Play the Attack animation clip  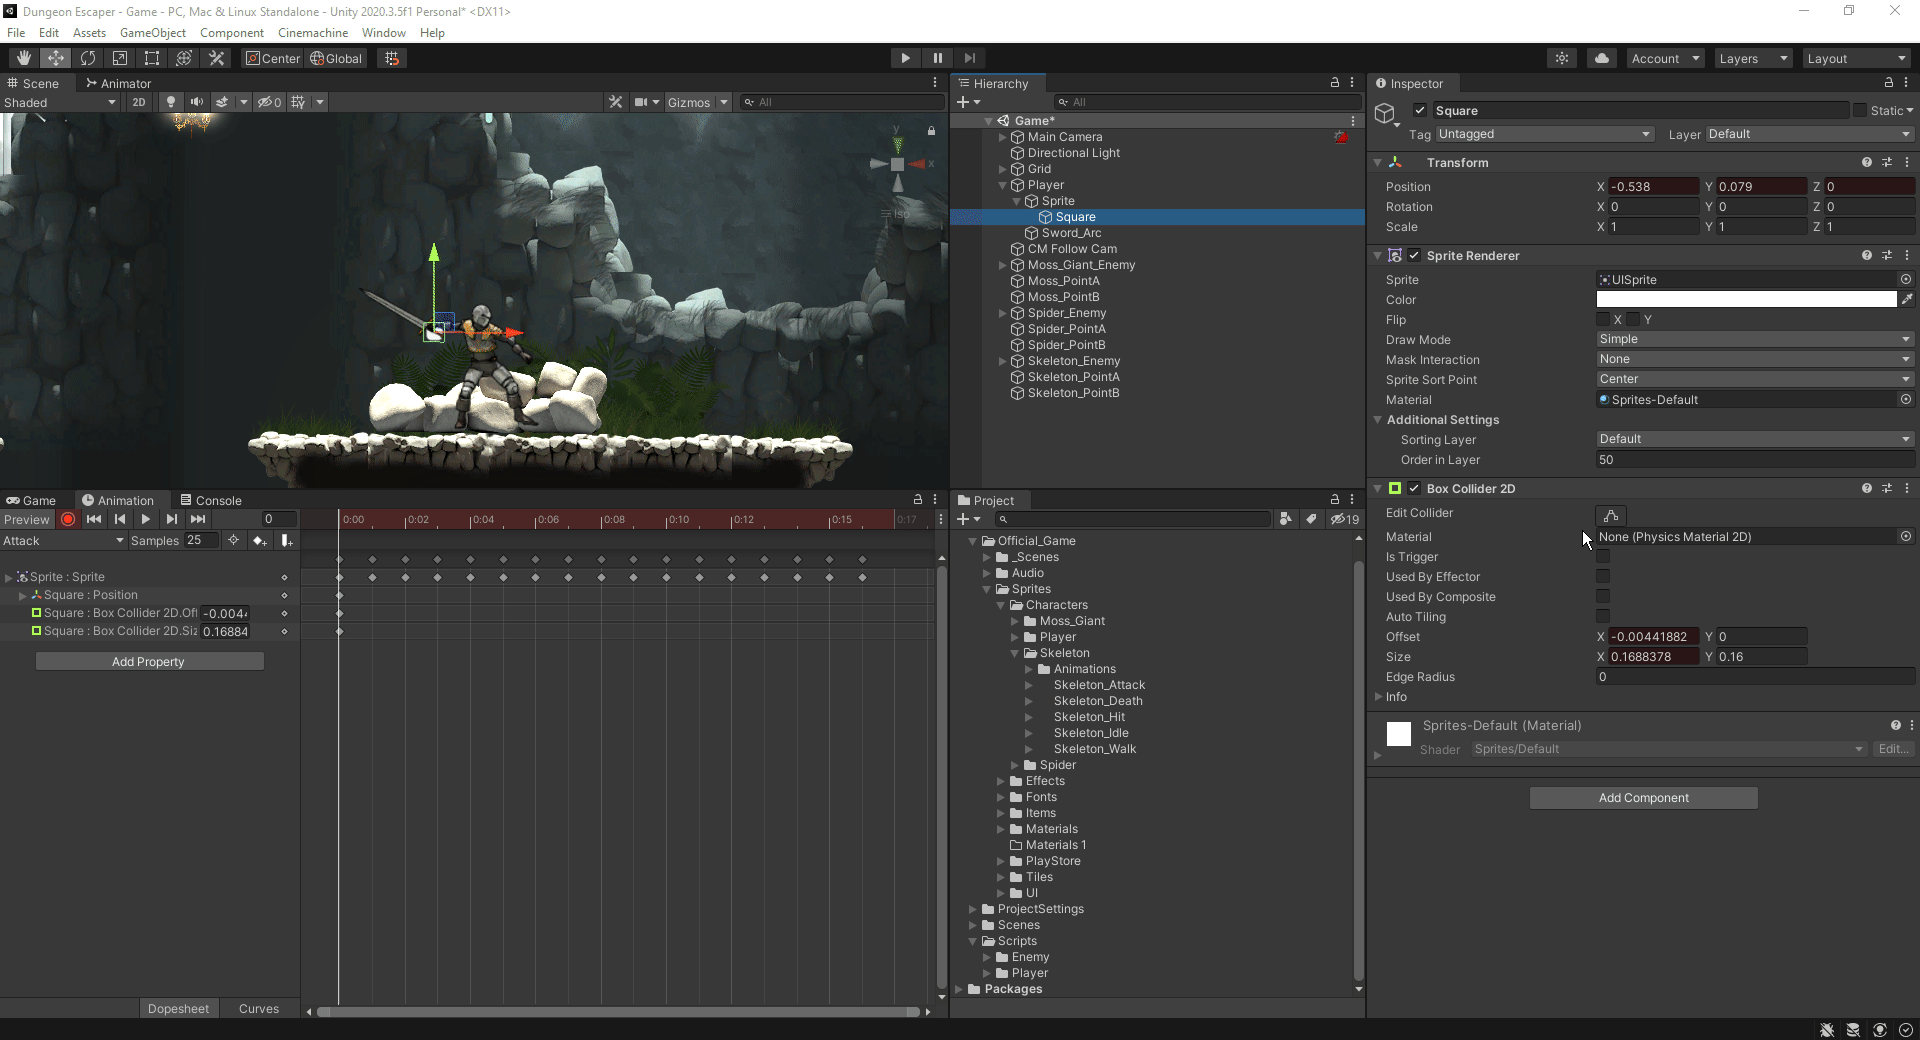[146, 519]
